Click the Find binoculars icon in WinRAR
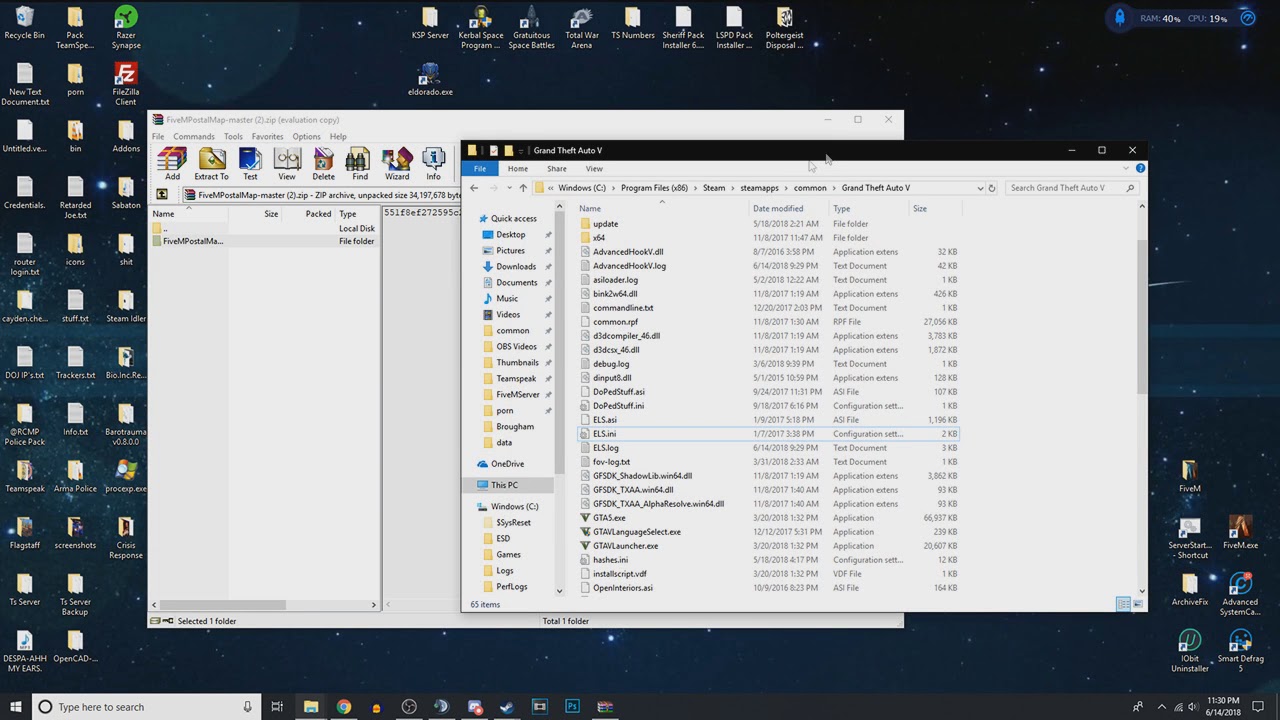Image resolution: width=1280 pixels, height=720 pixels. 359,164
